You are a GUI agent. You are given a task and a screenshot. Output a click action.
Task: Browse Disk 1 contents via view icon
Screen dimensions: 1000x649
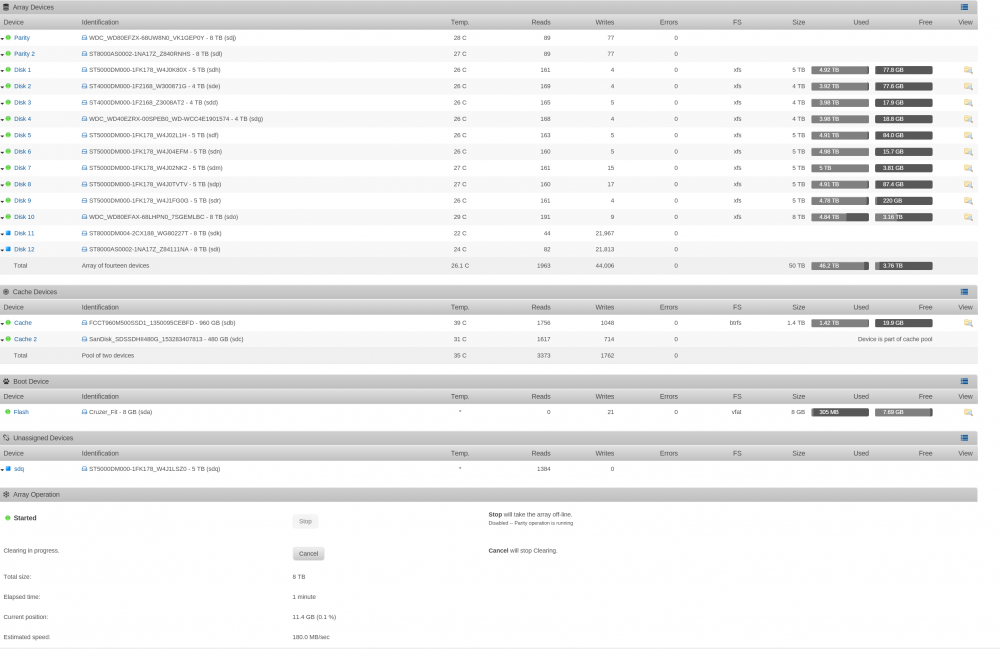[x=968, y=70]
